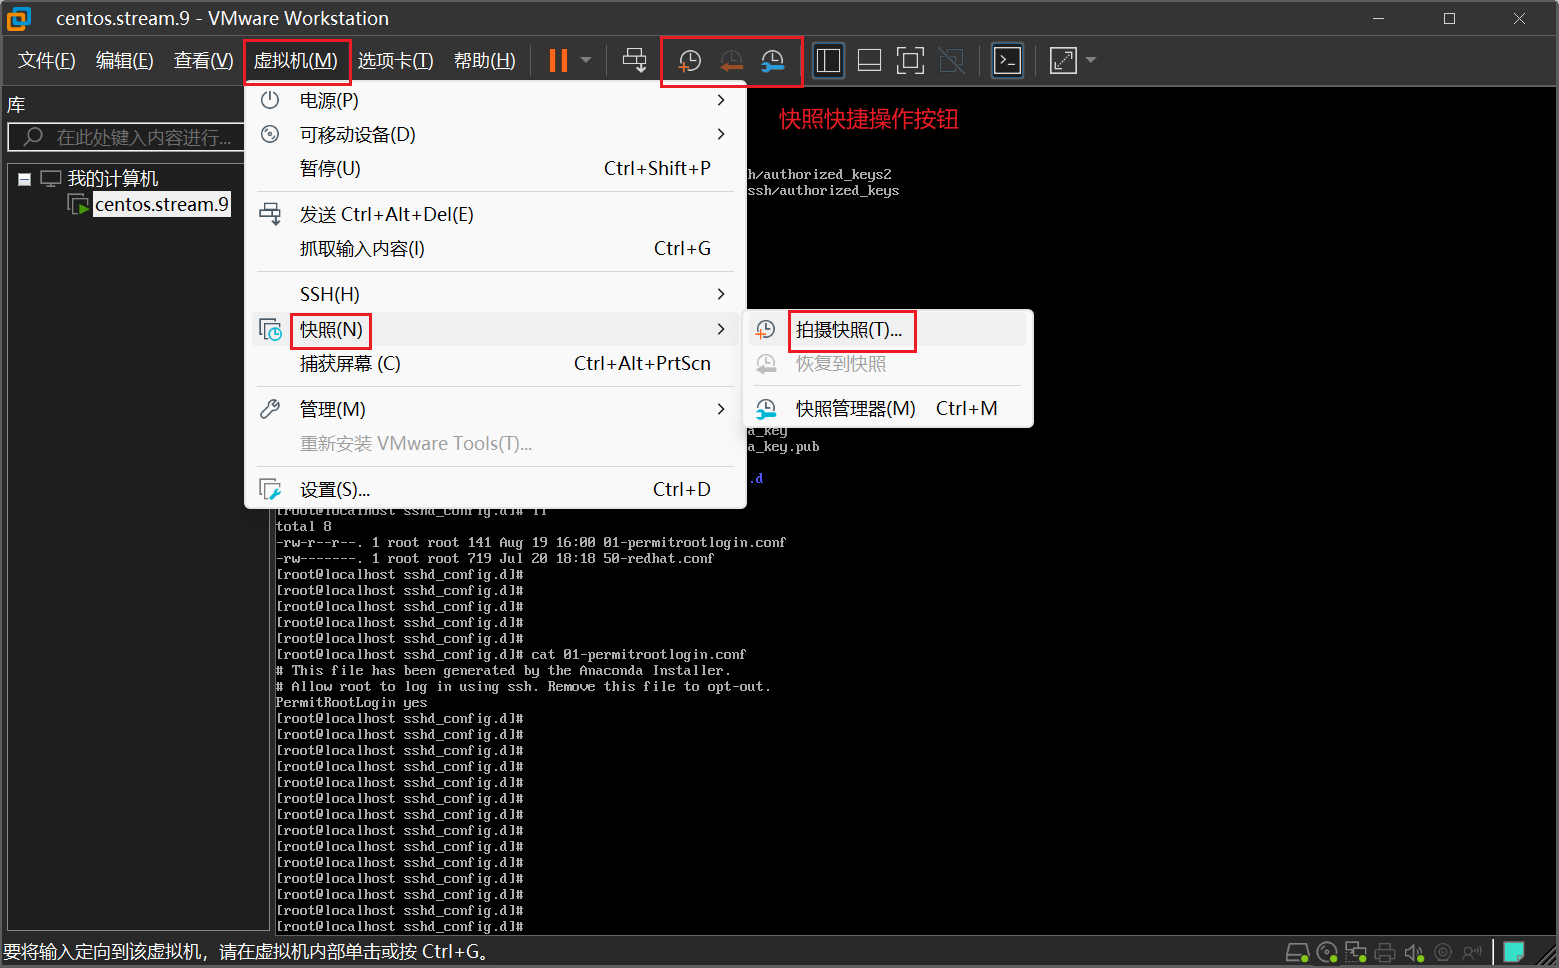Click chevron arrow on SSH(H) row
The width and height of the screenshot is (1559, 968).
(721, 295)
